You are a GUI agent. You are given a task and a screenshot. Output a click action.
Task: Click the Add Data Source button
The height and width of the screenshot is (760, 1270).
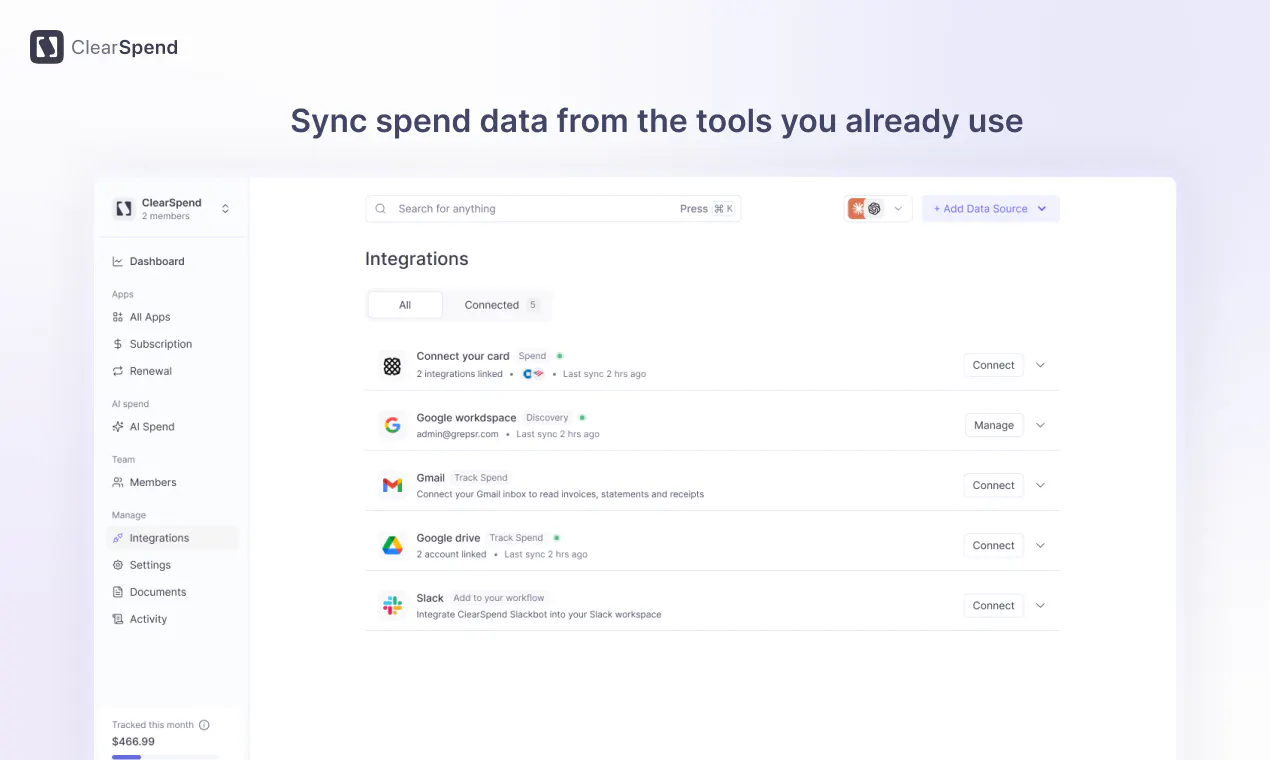tap(990, 209)
